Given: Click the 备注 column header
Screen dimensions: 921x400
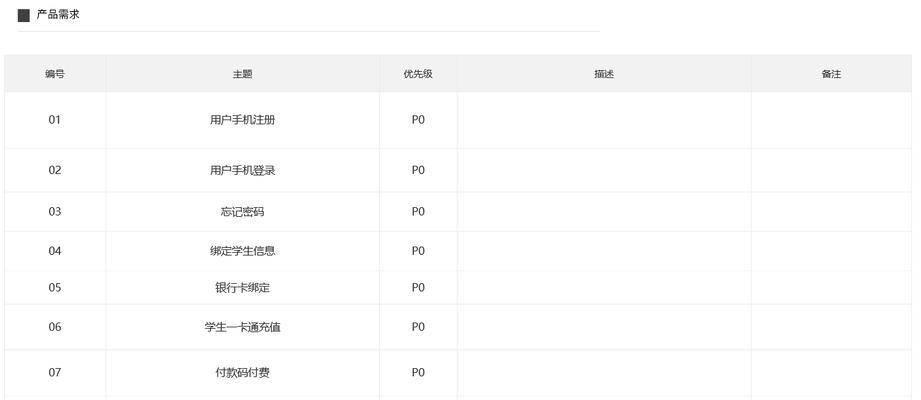Looking at the screenshot, I should pyautogui.click(x=831, y=74).
